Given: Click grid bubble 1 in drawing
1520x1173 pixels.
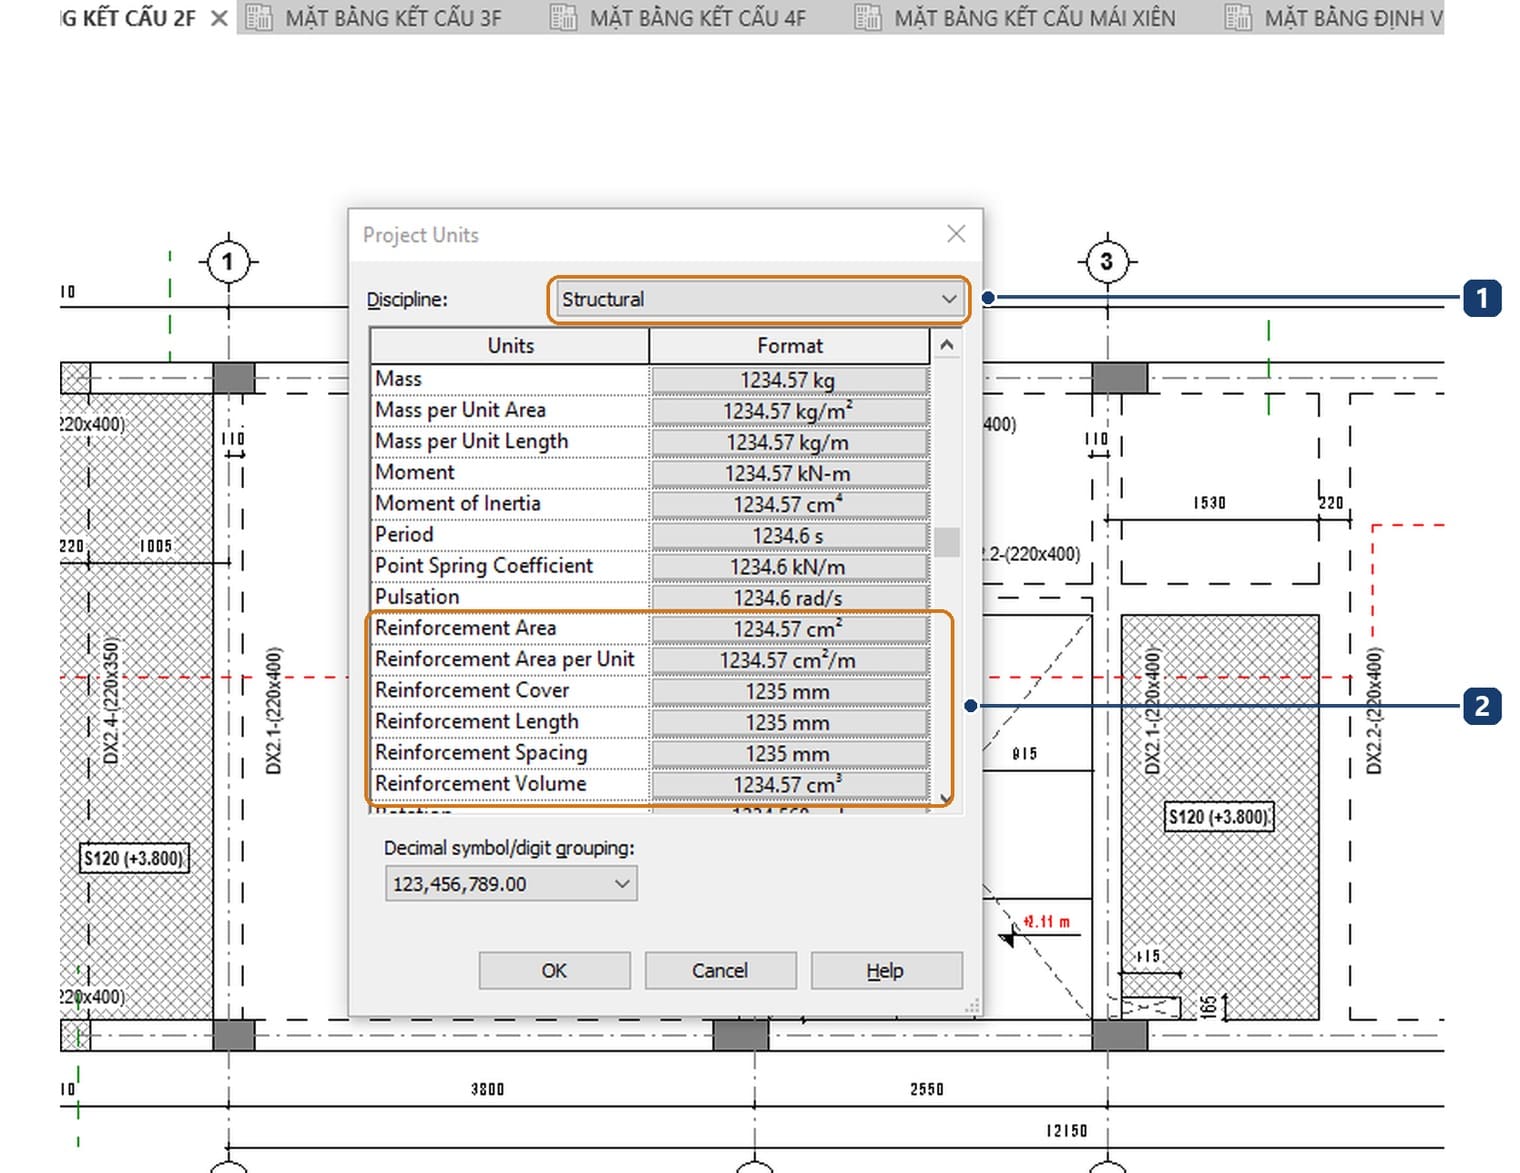Looking at the screenshot, I should tap(229, 262).
